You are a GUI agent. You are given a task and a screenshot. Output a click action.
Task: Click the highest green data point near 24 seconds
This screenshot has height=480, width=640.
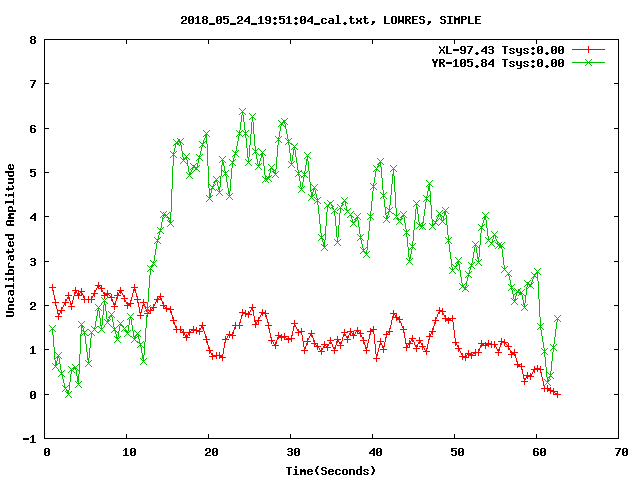[x=242, y=112]
